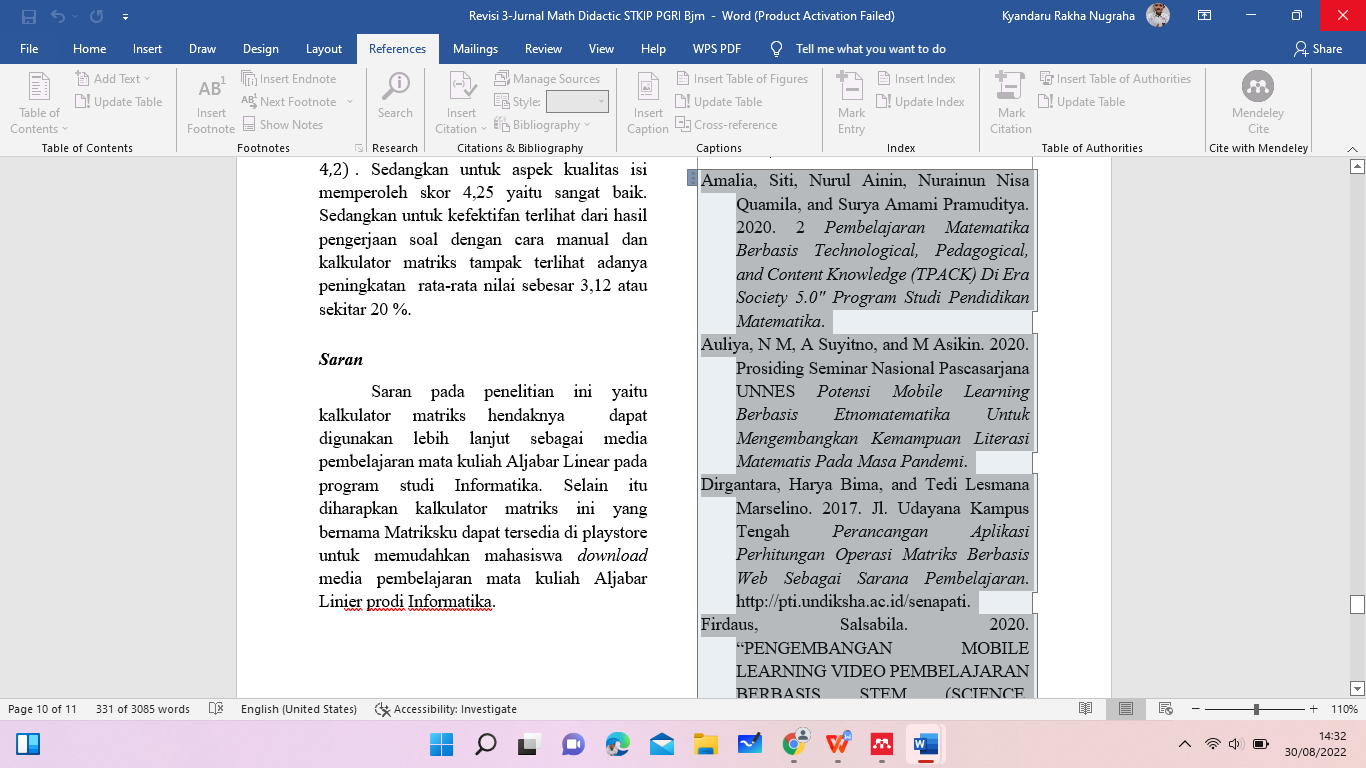Image resolution: width=1366 pixels, height=768 pixels.
Task: Click Cross-reference
Action: [726, 125]
